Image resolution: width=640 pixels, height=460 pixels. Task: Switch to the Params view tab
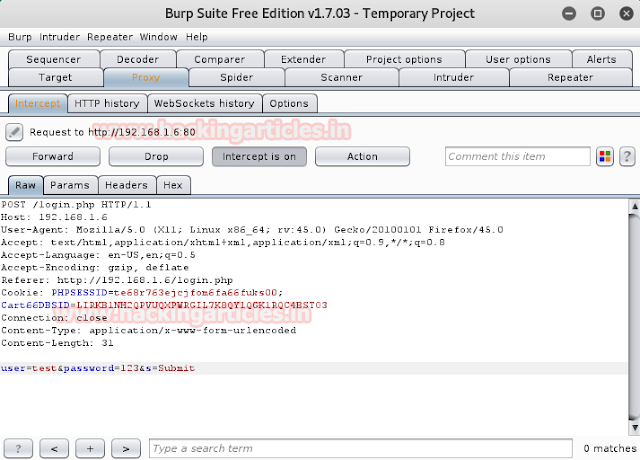[70, 185]
